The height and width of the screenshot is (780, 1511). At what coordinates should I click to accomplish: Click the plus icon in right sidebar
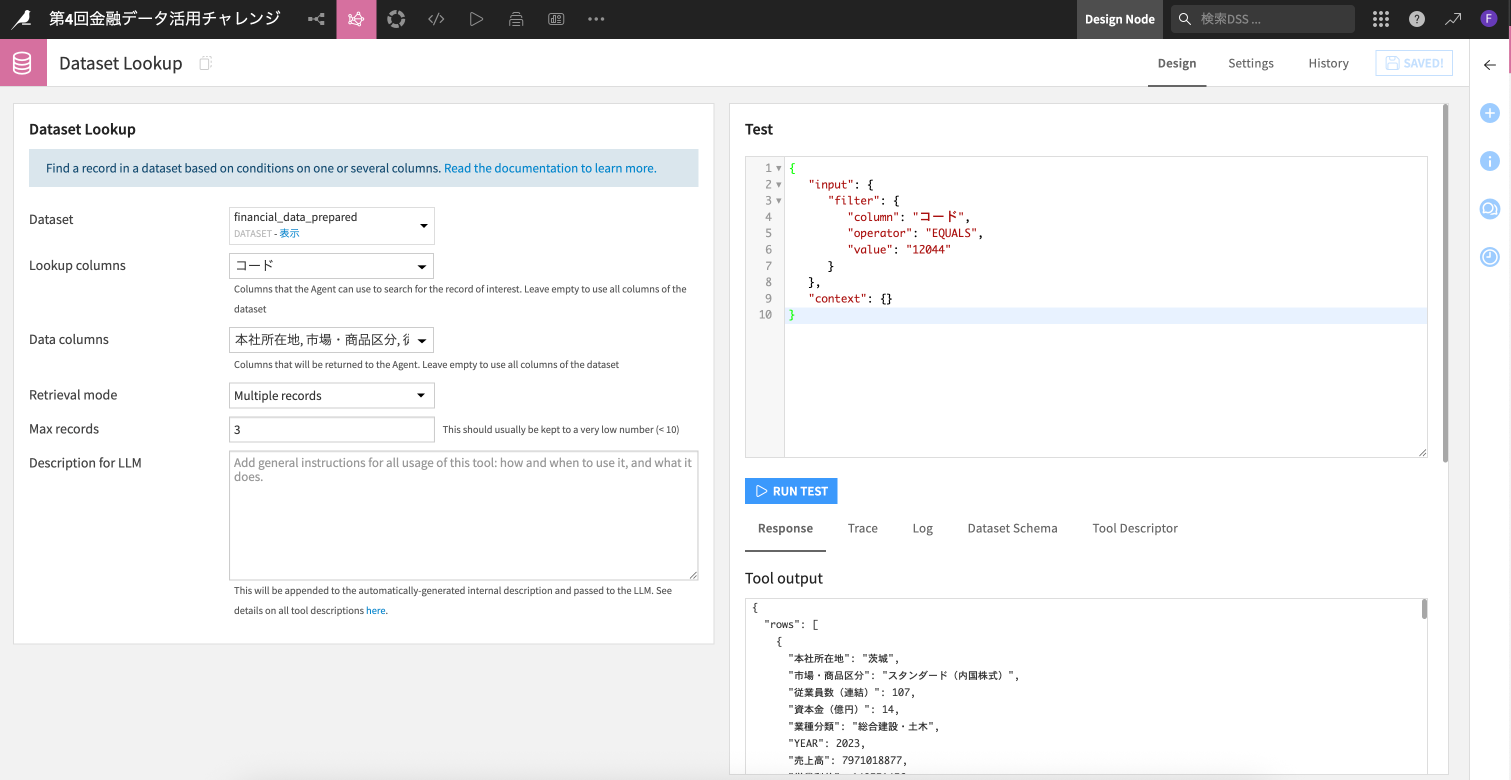(1490, 113)
